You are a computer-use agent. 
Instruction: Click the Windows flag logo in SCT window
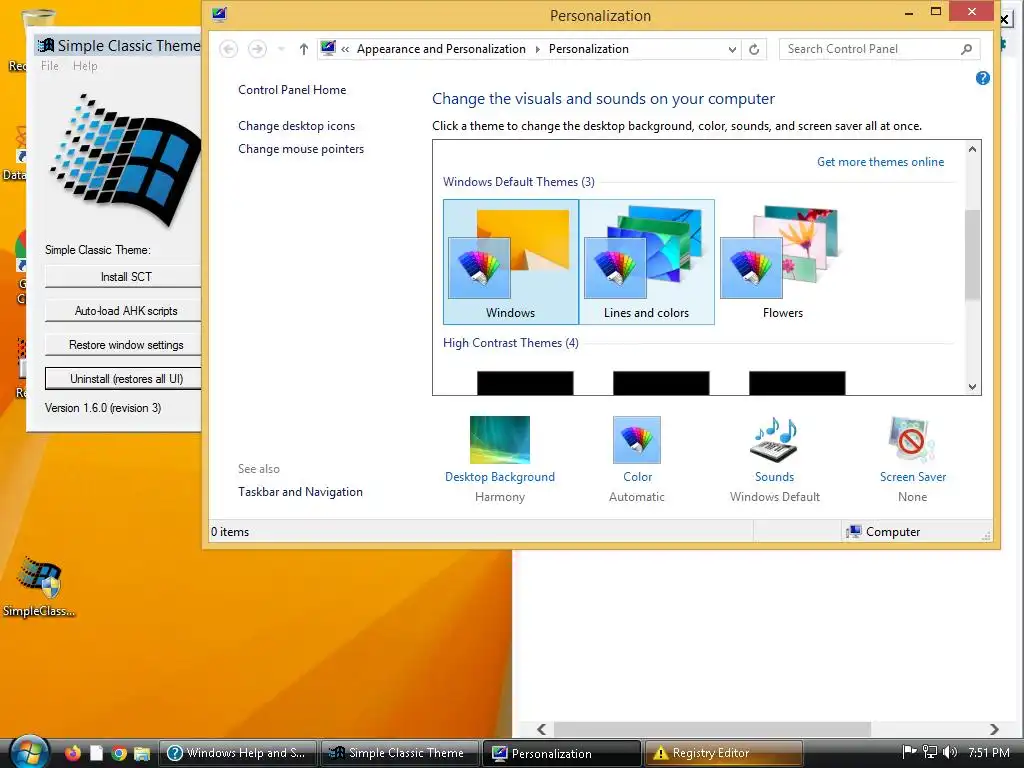(x=125, y=160)
